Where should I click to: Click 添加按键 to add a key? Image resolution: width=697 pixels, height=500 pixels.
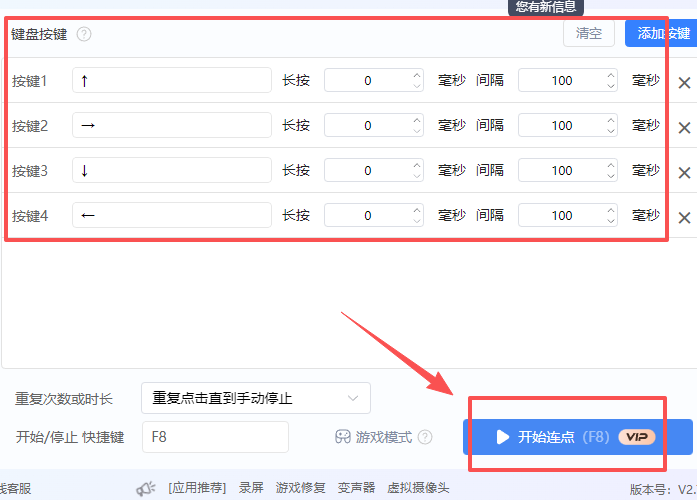pos(660,33)
